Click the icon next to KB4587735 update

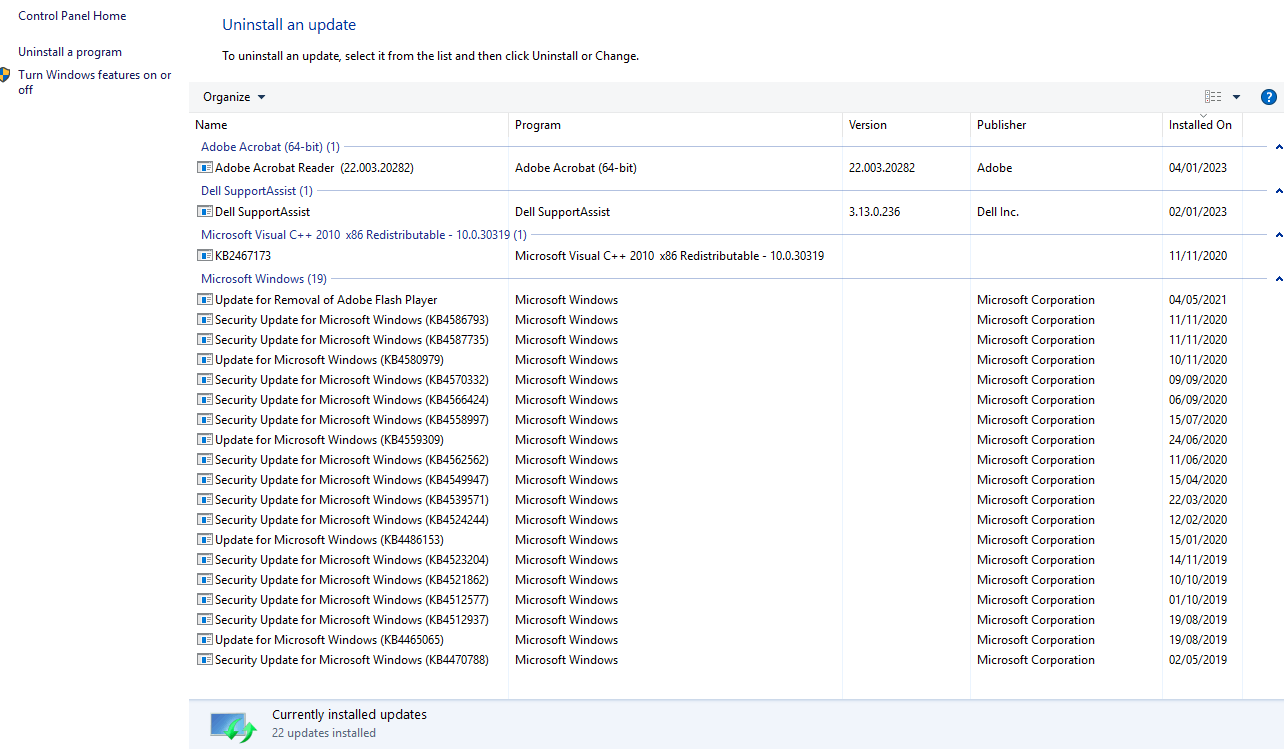[x=205, y=340]
